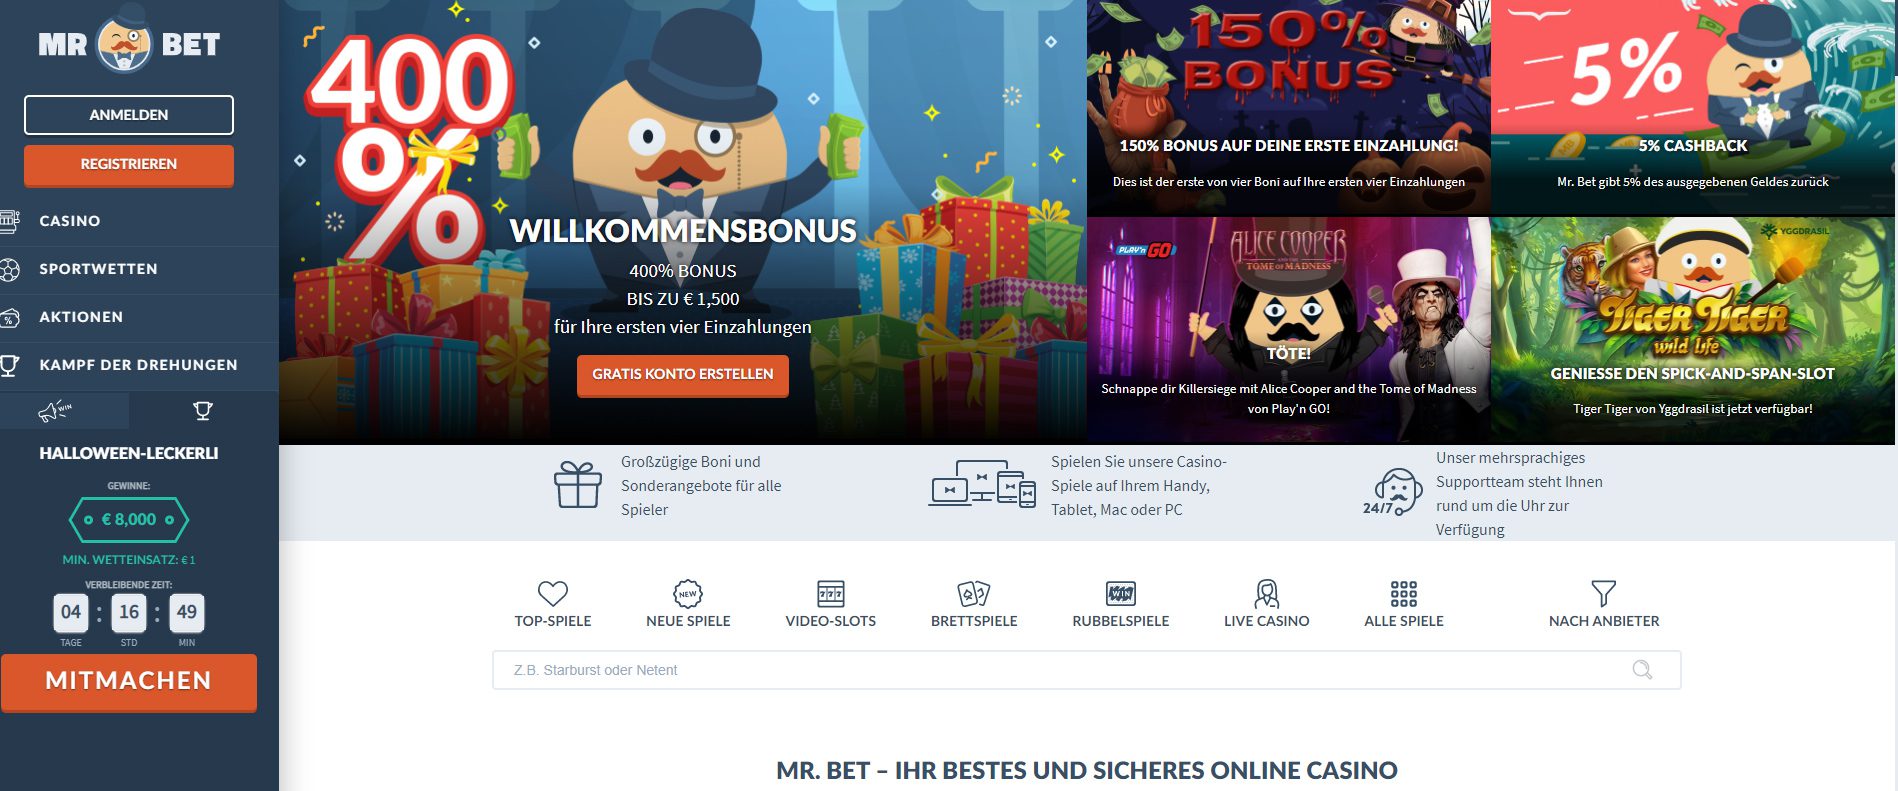Screen dimensions: 1898x791
Task: Switch to the megaphone win tab
Action: point(55,411)
